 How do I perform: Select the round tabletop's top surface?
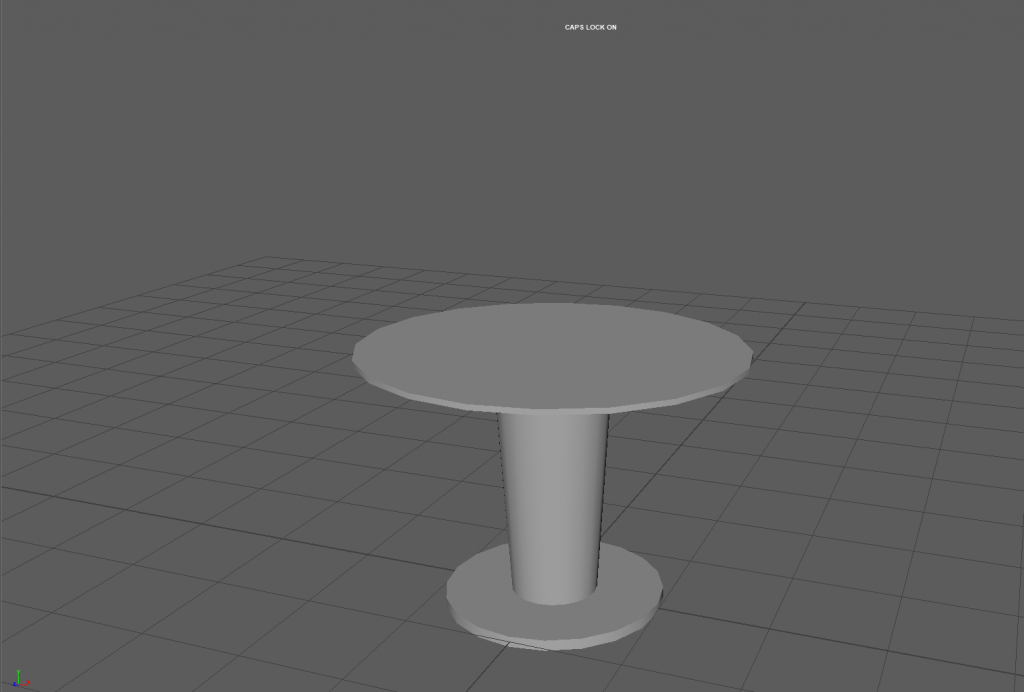pos(552,352)
